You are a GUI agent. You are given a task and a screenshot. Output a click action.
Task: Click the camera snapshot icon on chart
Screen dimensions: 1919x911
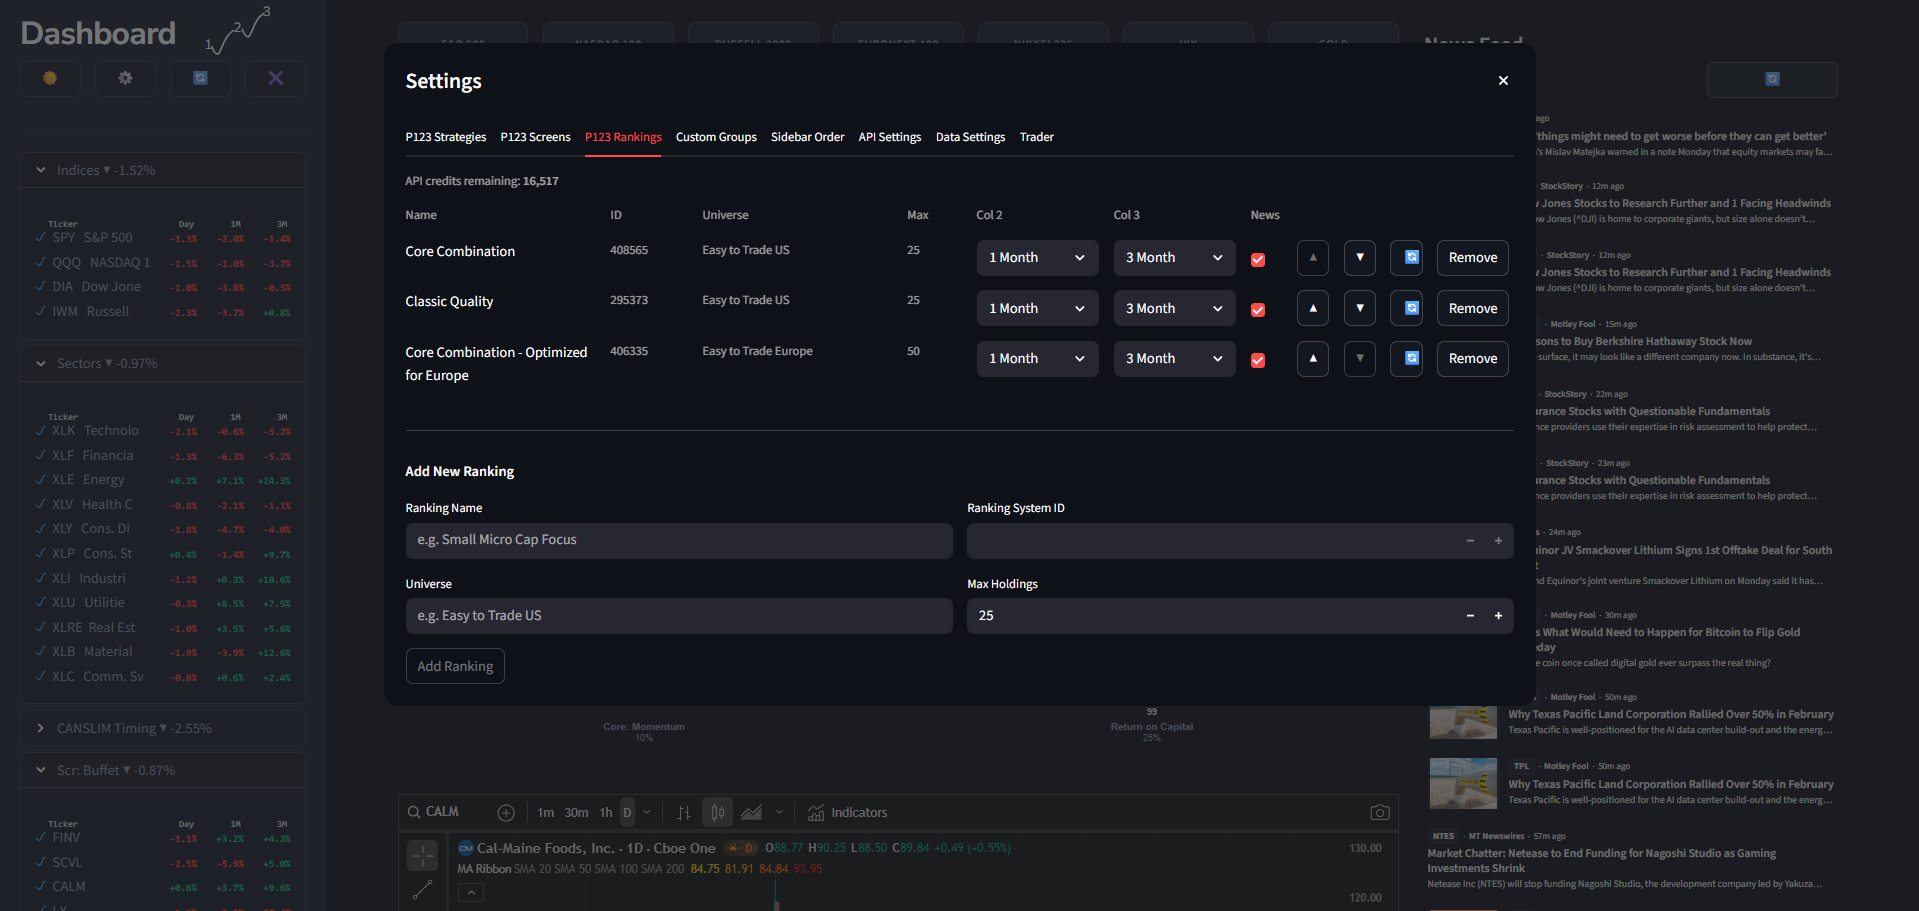tap(1379, 813)
